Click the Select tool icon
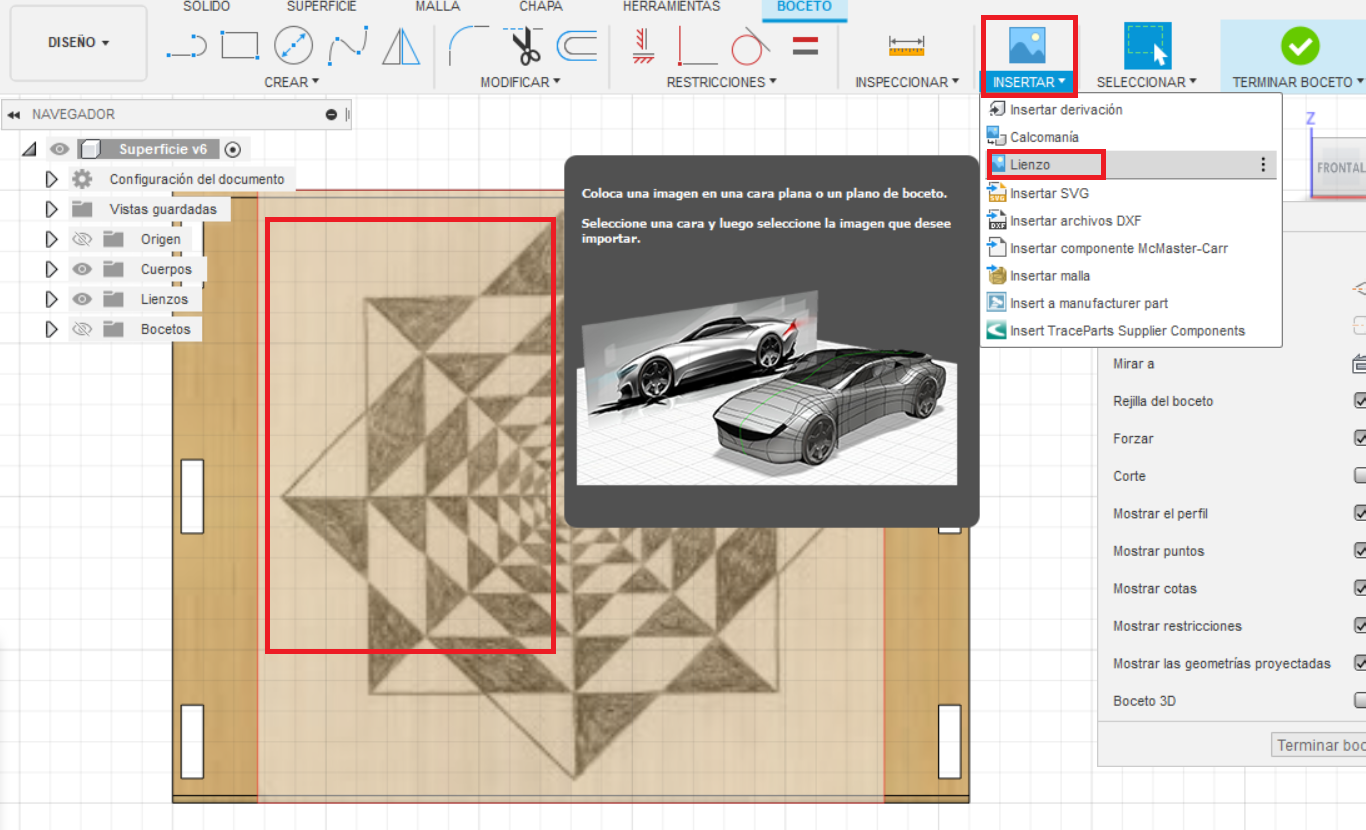This screenshot has width=1366, height=830. click(x=1147, y=45)
